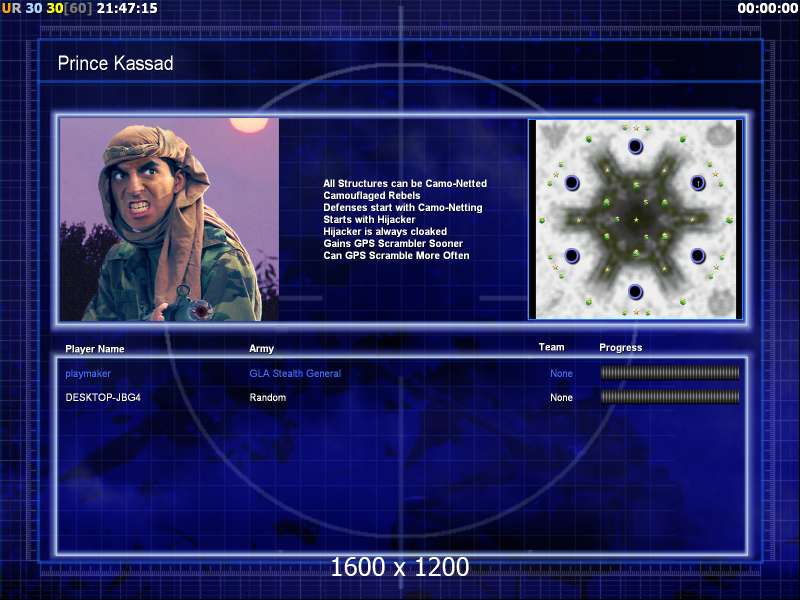800x600 pixels.
Task: Click the Random army entry
Action: pyautogui.click(x=267, y=397)
